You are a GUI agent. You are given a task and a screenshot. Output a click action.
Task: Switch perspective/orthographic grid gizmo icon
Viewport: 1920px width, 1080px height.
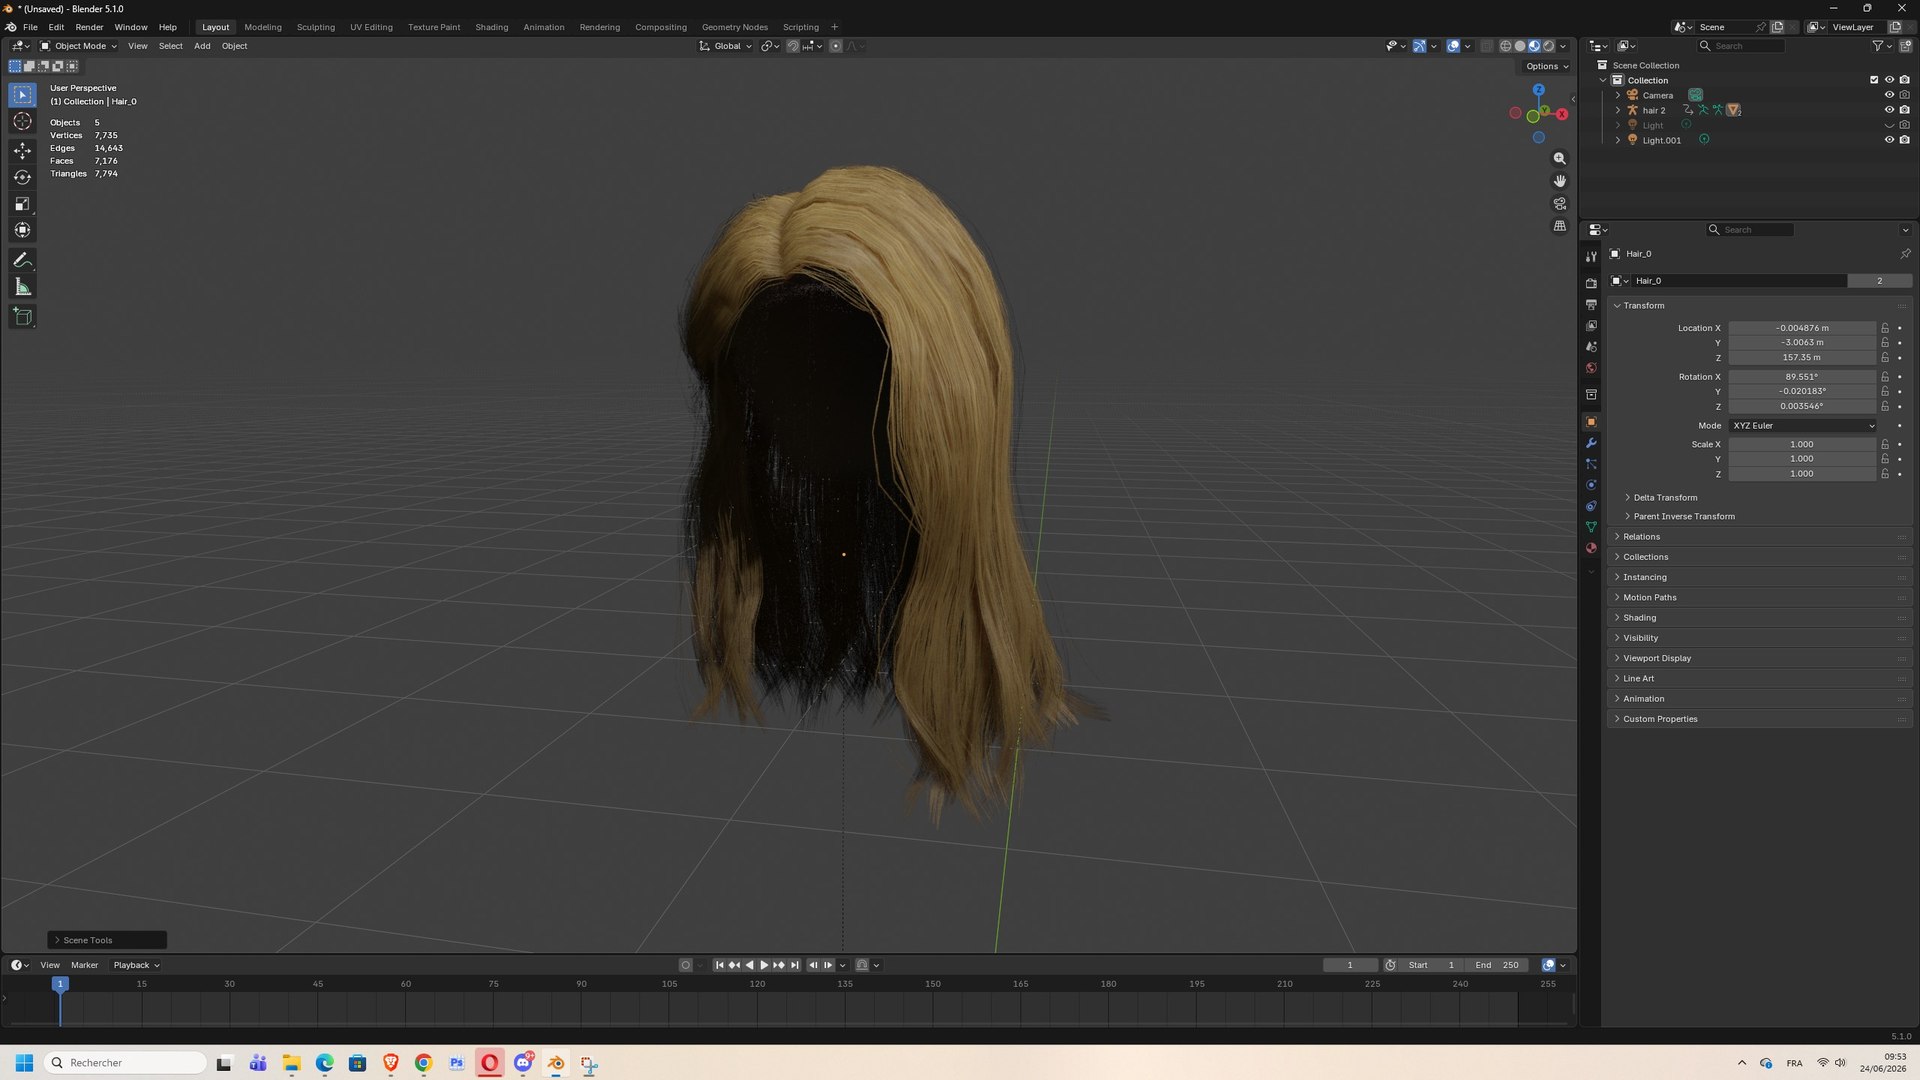(1559, 226)
